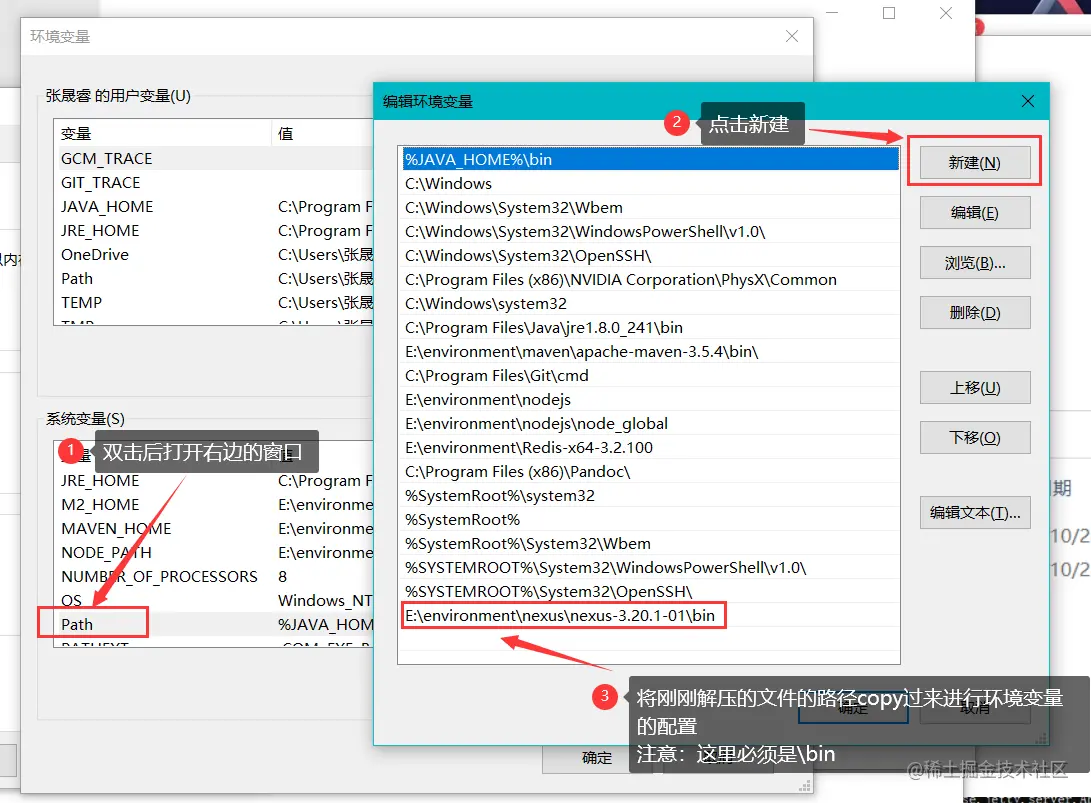Move entry up with 上移(U)
This screenshot has width=1091, height=803.
pos(974,388)
